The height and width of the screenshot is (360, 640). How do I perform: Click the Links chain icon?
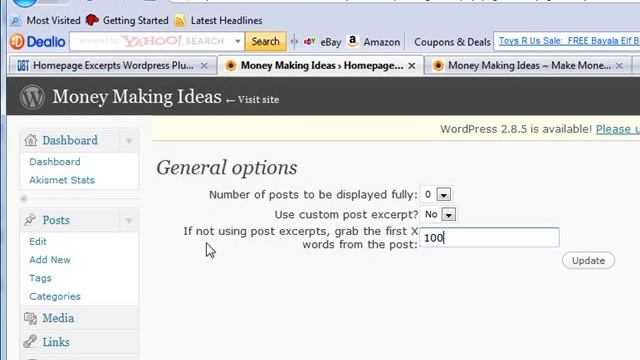tap(30, 341)
